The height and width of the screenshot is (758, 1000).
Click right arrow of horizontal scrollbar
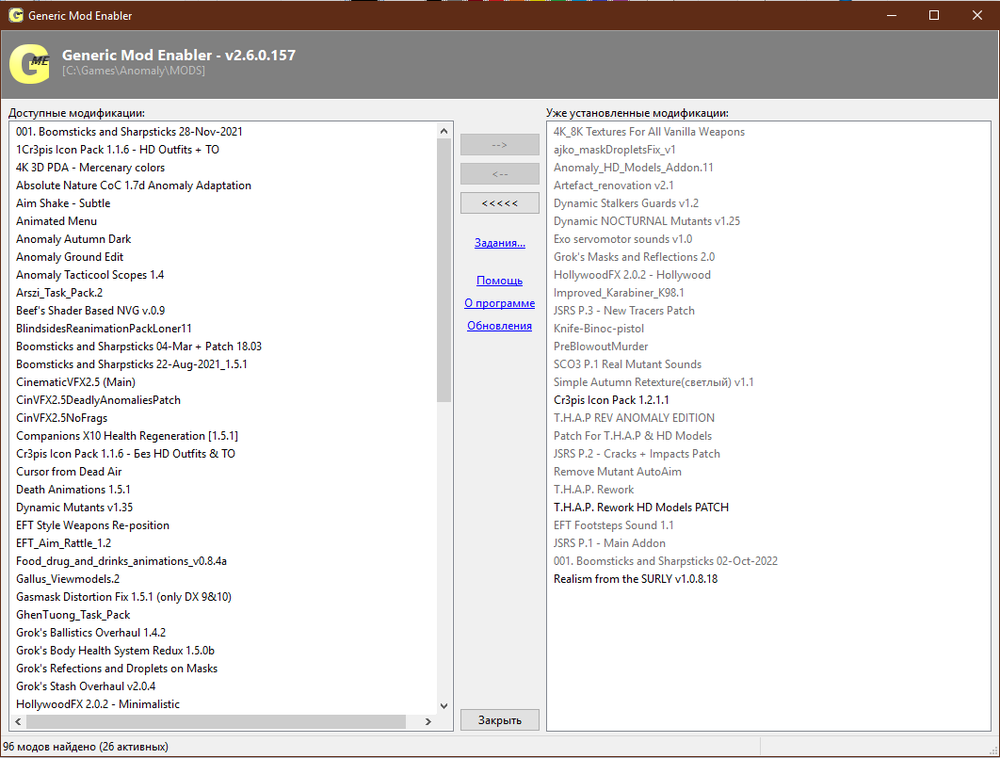coord(428,722)
